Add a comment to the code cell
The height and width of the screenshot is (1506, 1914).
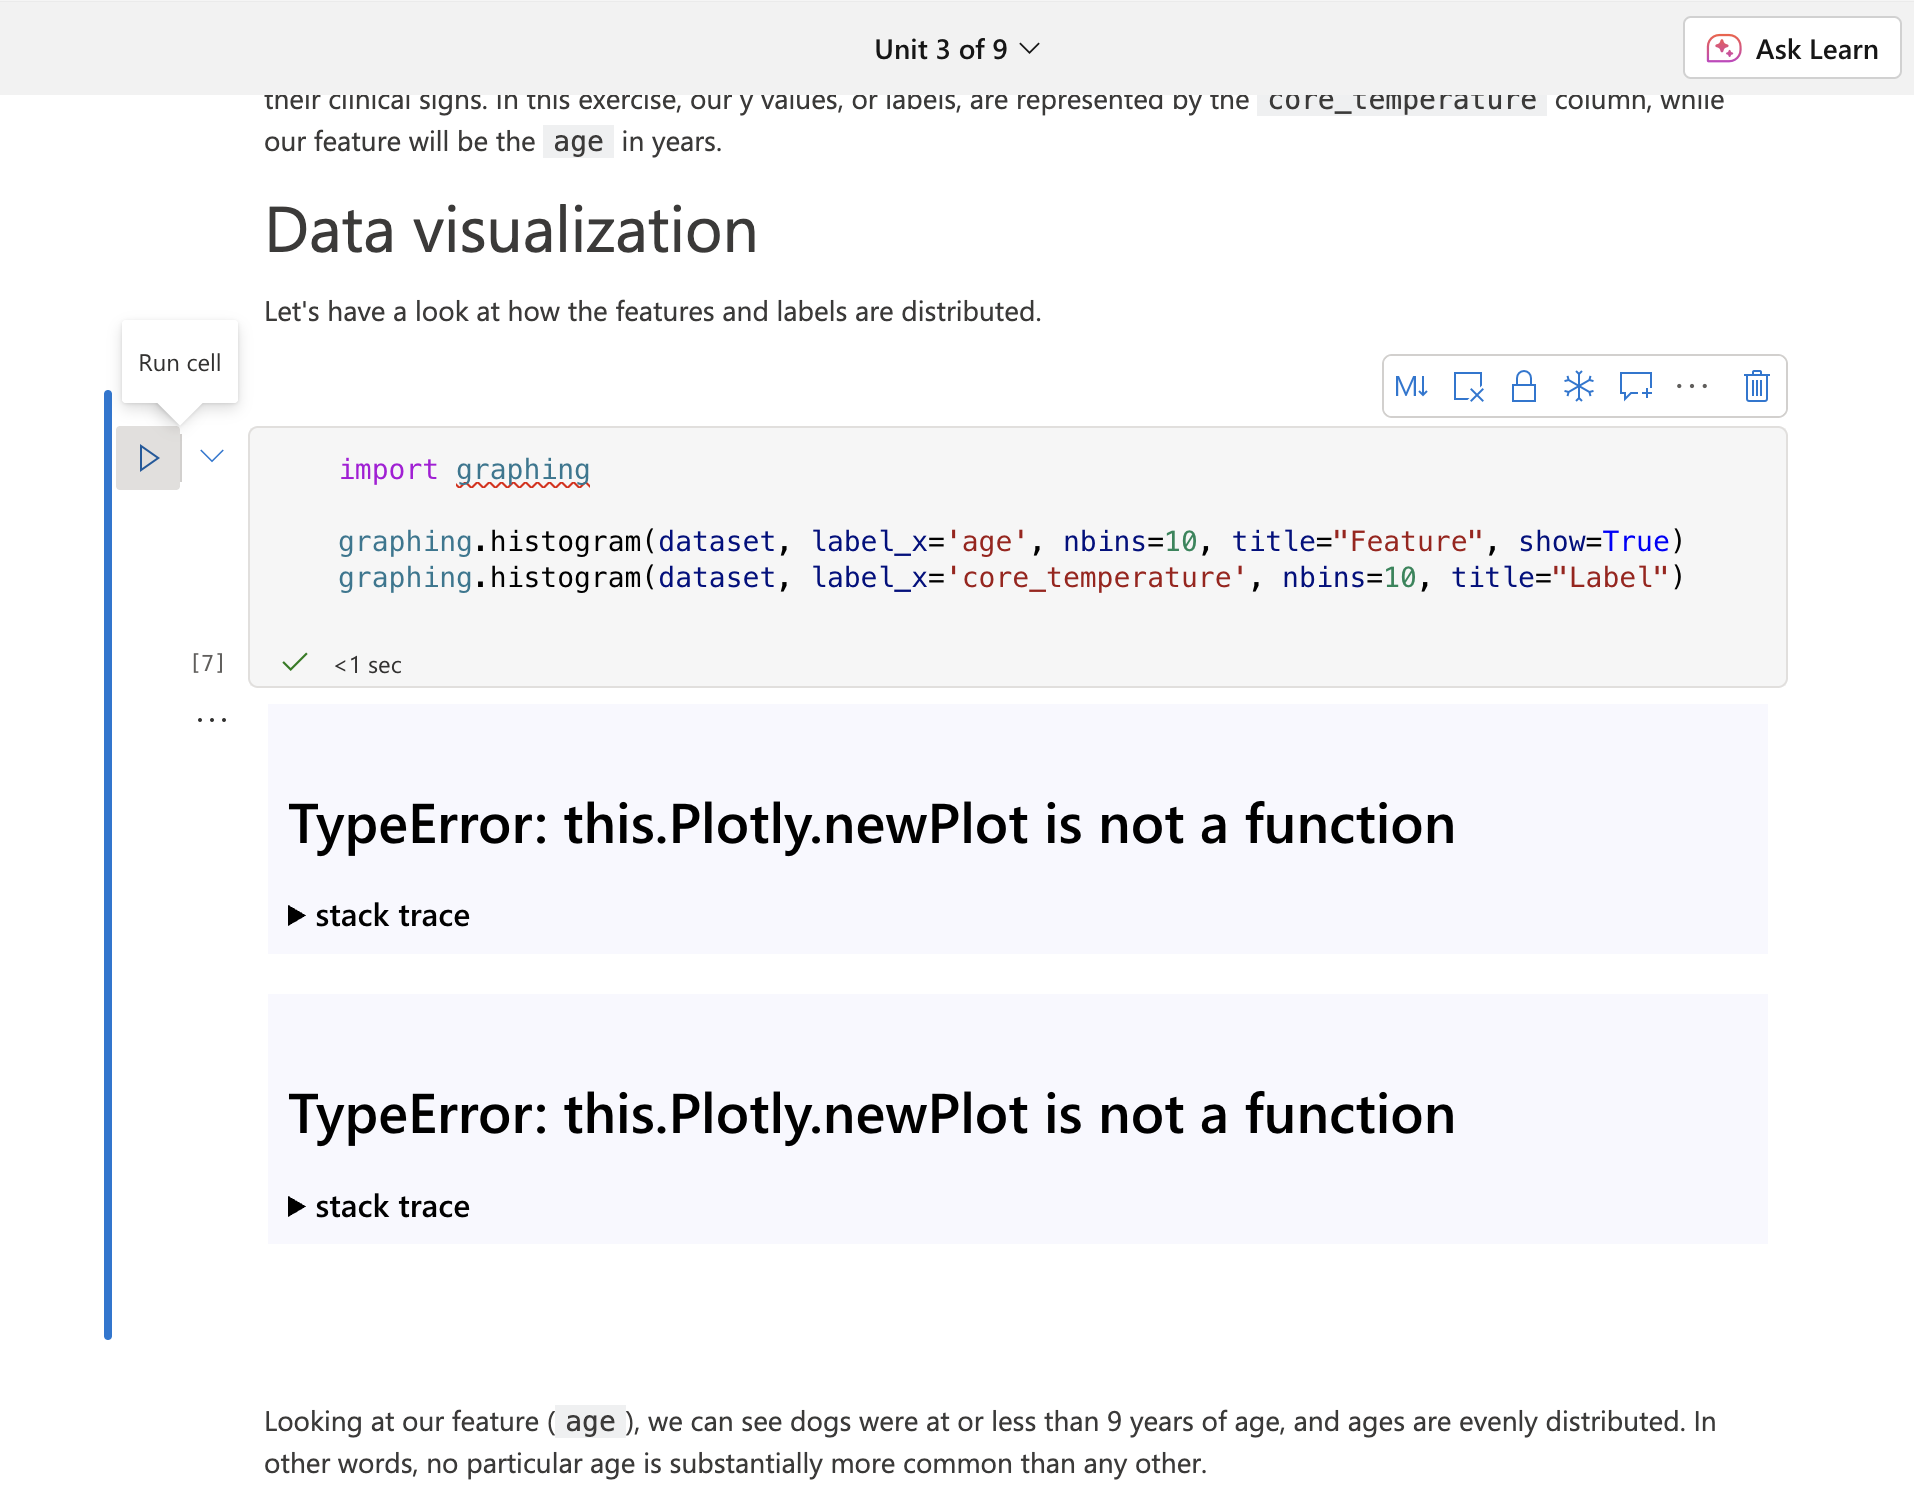[1635, 386]
